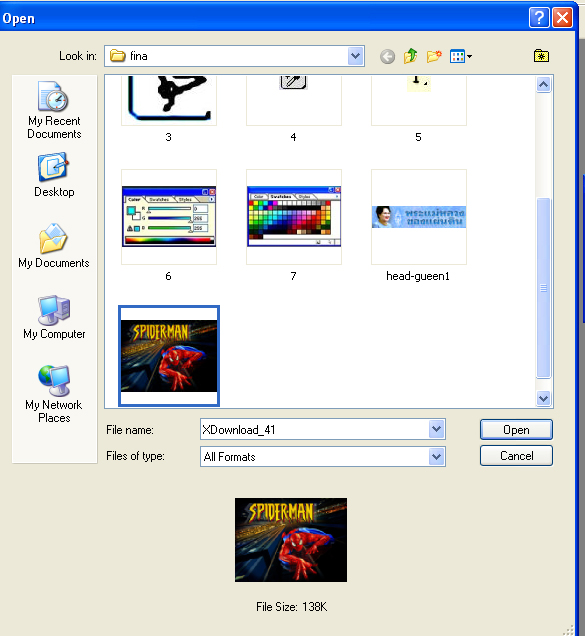Click the help question mark button
The image size is (585, 636).
click(x=539, y=18)
